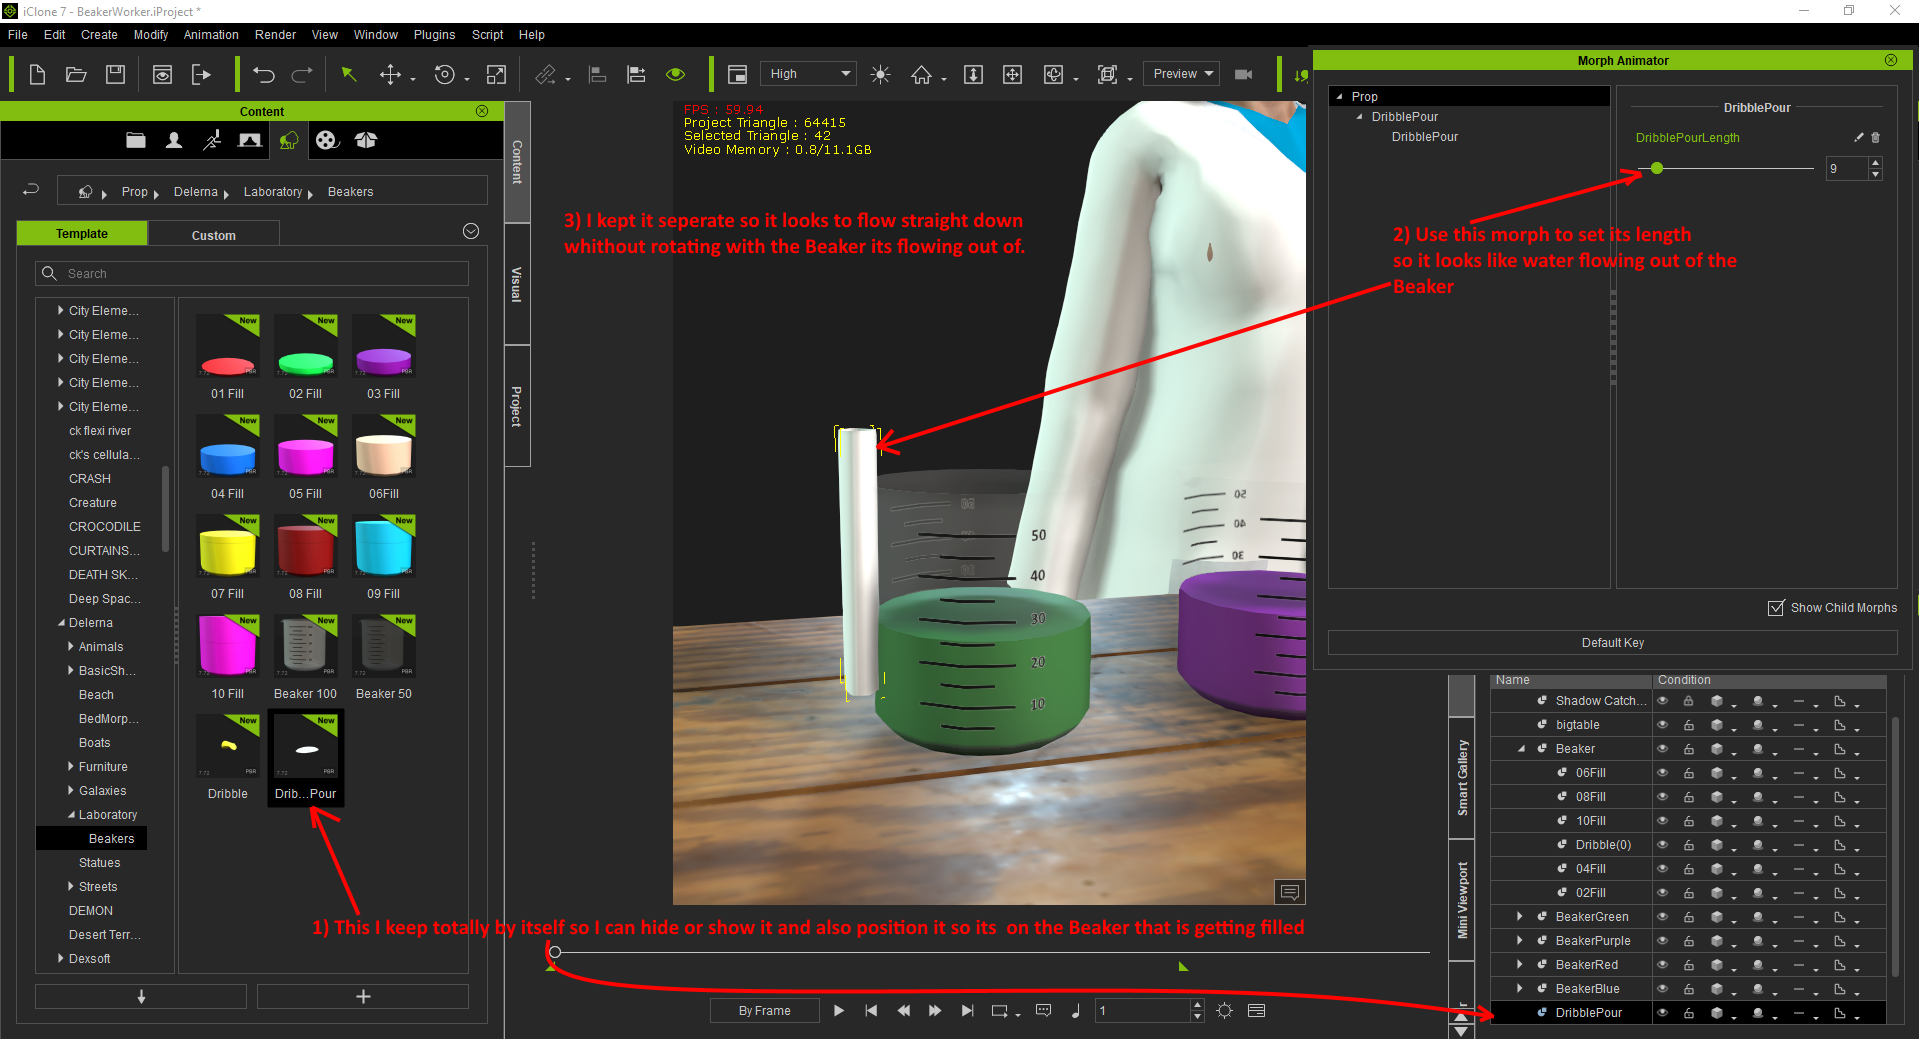Jump to the start frame
The image size is (1919, 1039).
(871, 1011)
